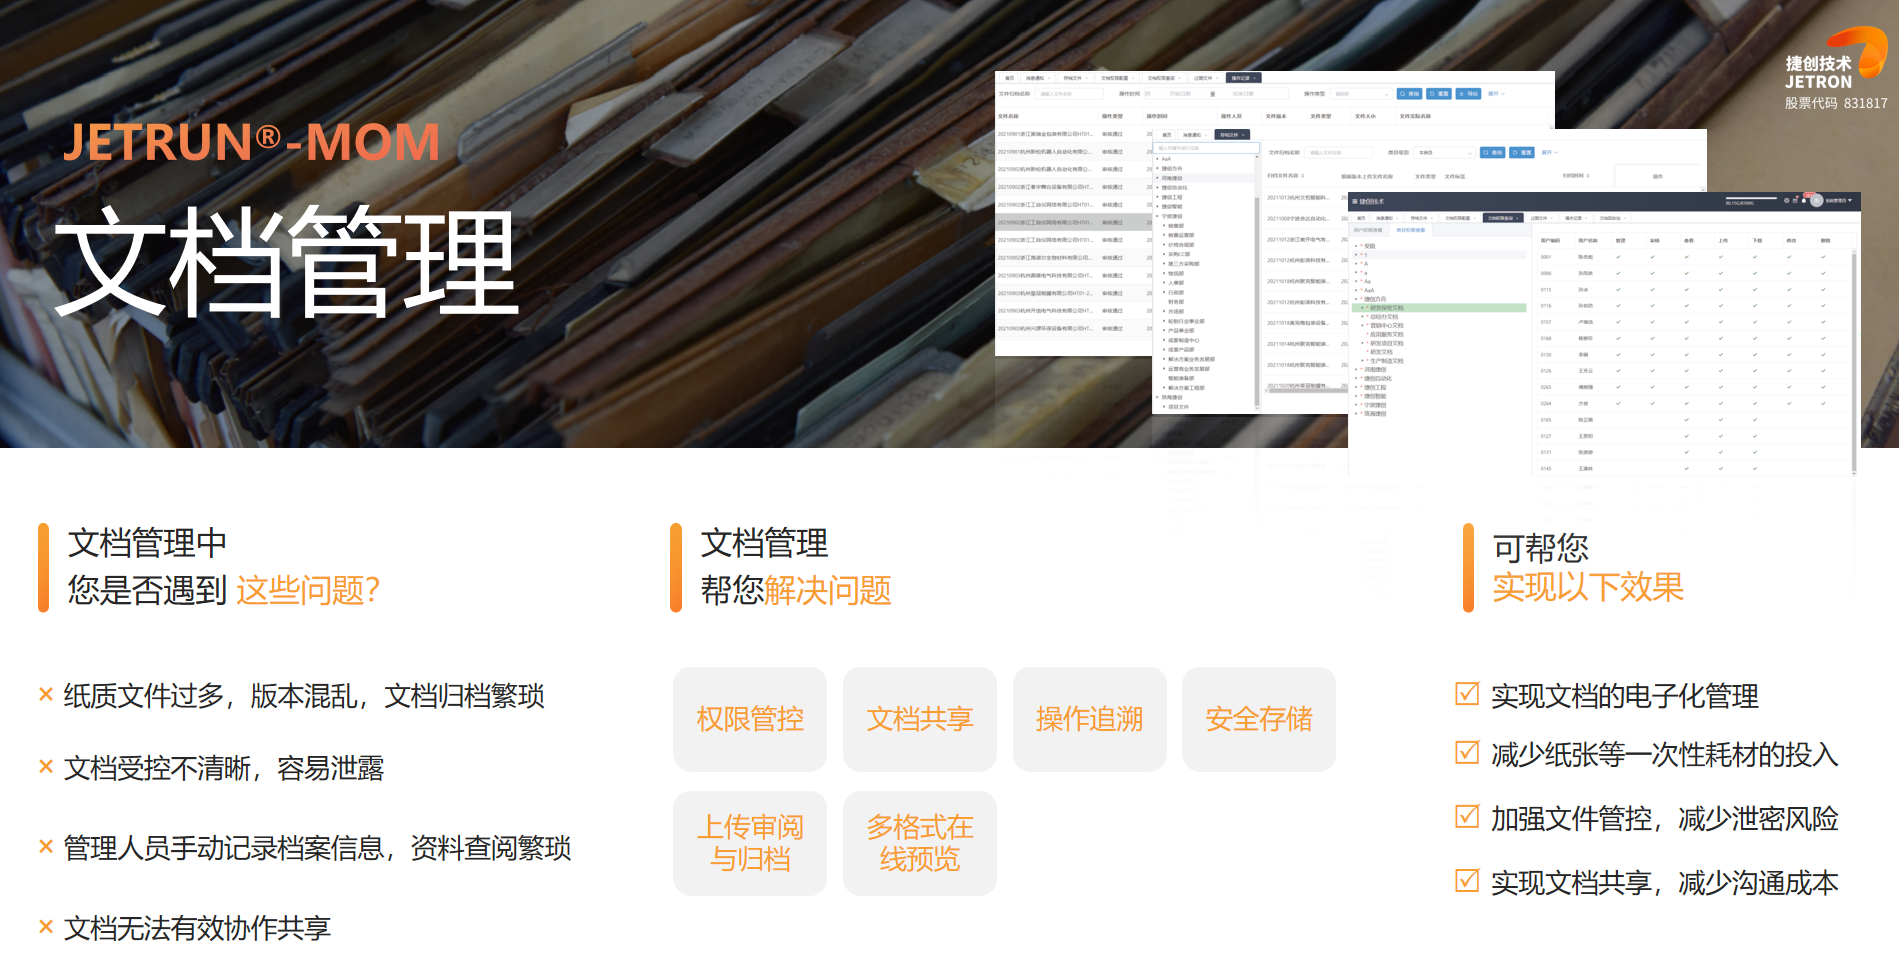Click the orange 这些问题? text
The width and height of the screenshot is (1899, 977).
pyautogui.click(x=308, y=590)
